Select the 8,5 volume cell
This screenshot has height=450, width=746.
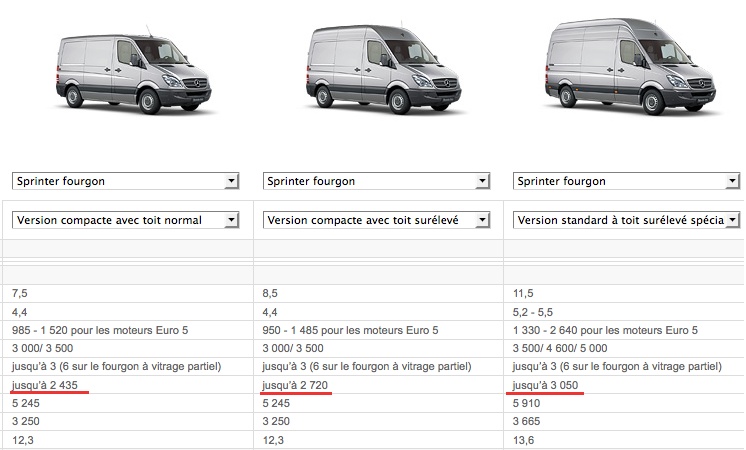(270, 293)
